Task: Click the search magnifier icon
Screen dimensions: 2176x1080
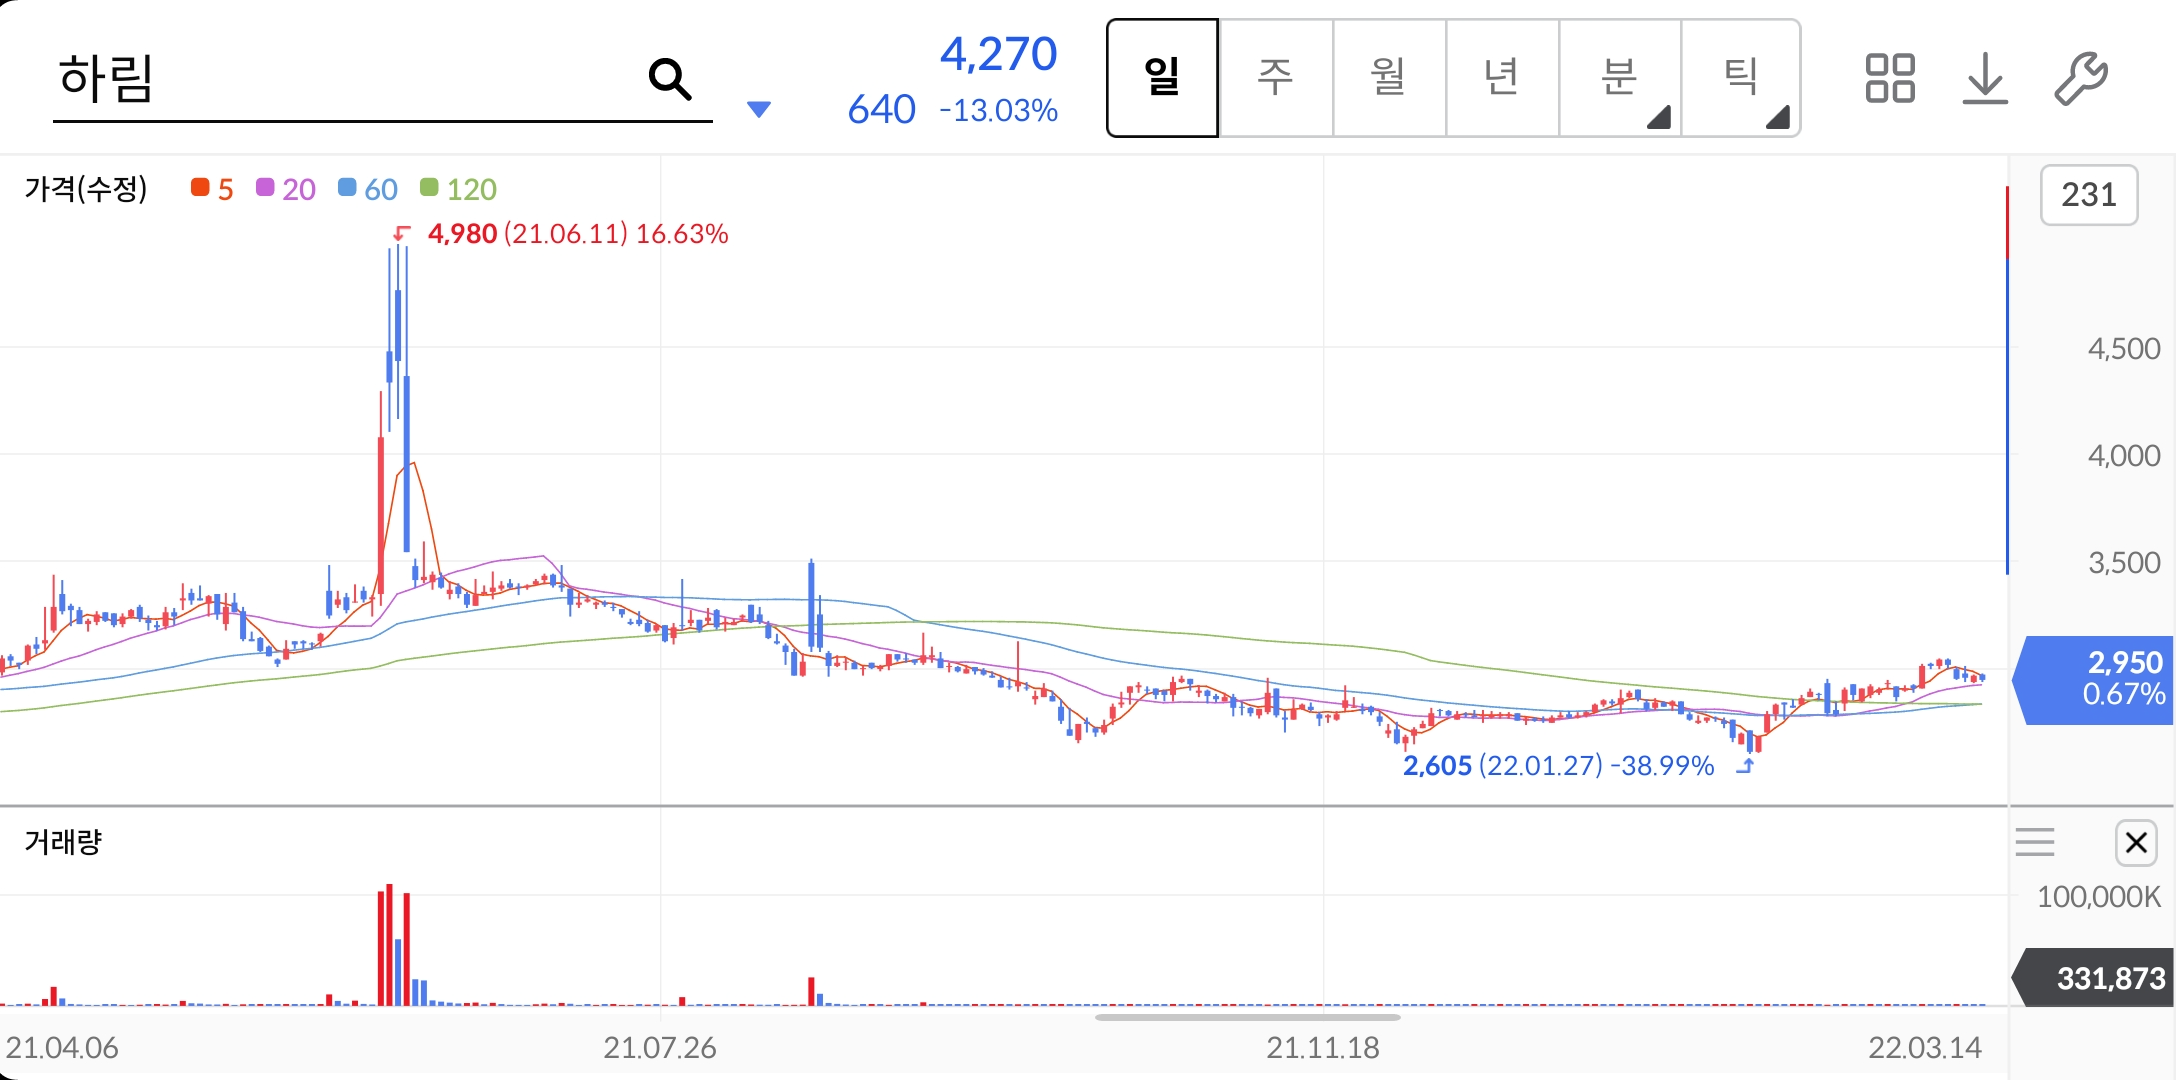Action: [669, 79]
